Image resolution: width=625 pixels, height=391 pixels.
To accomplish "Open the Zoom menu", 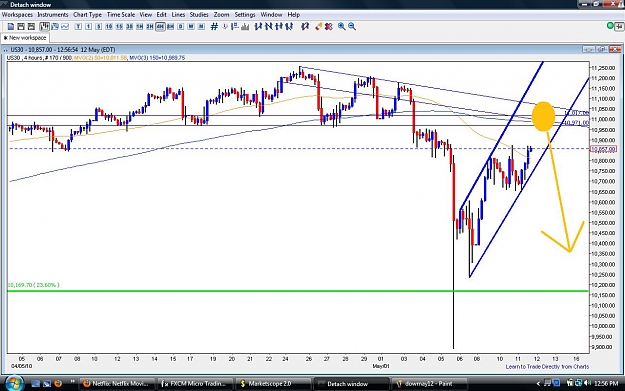I will (x=221, y=15).
